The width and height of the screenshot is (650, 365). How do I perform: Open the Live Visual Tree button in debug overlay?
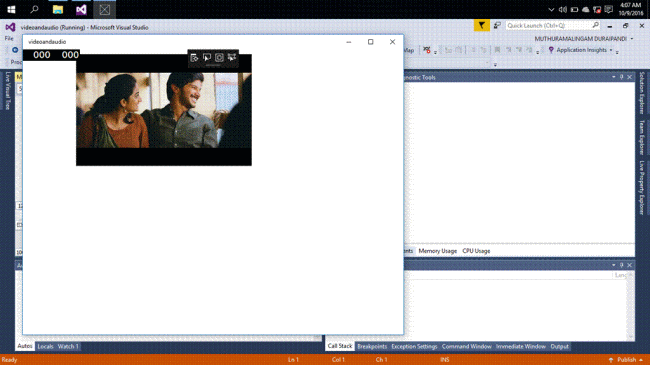194,58
